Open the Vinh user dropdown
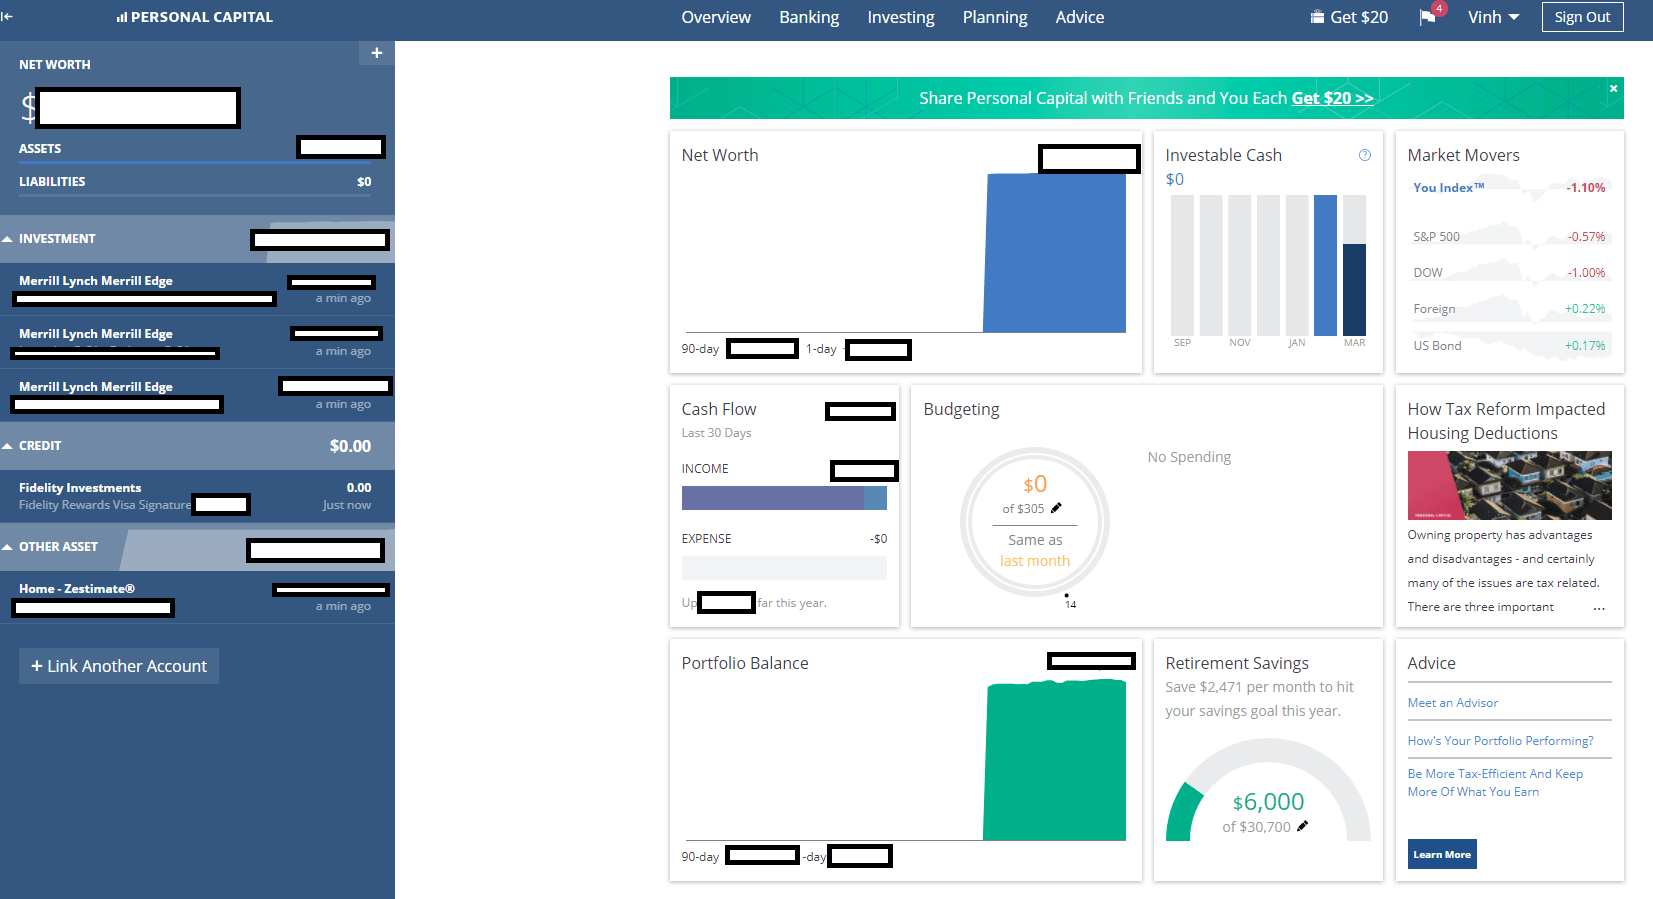Viewport: 1653px width, 899px height. click(1493, 17)
